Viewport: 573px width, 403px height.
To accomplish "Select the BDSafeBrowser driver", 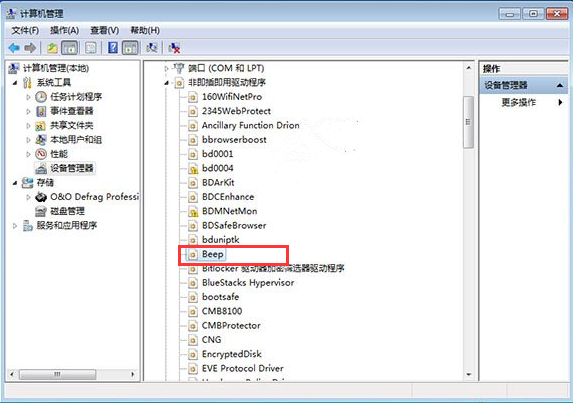I will 234,225.
